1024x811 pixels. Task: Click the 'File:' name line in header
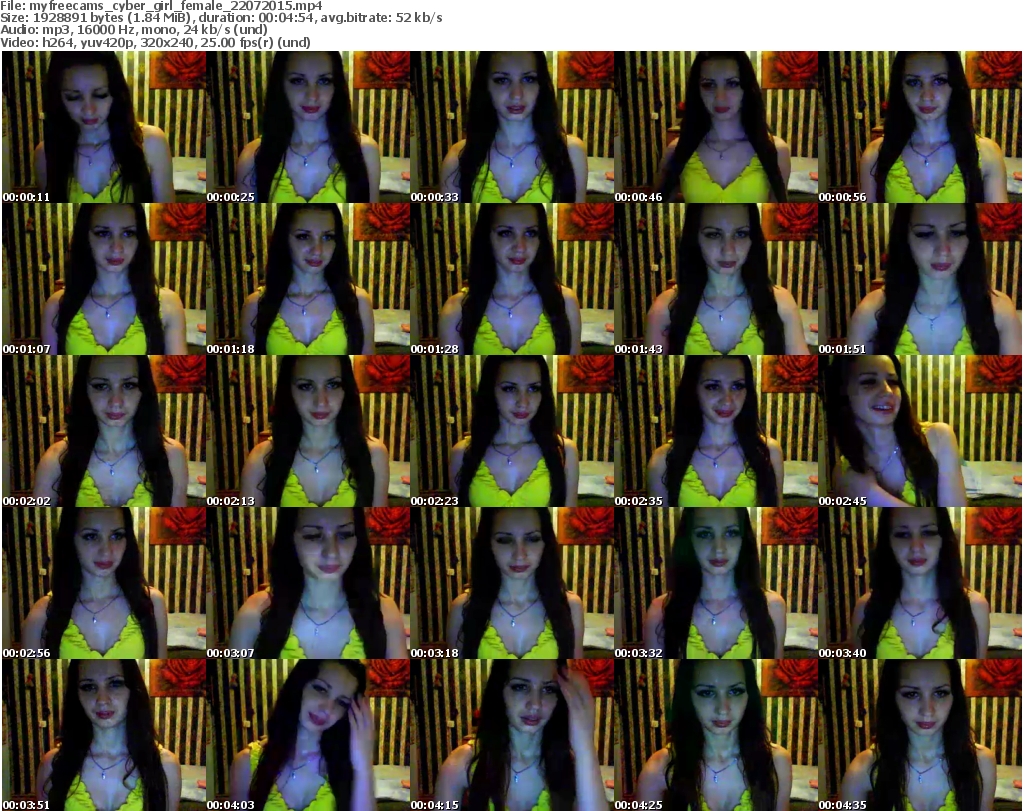pyautogui.click(x=161, y=6)
